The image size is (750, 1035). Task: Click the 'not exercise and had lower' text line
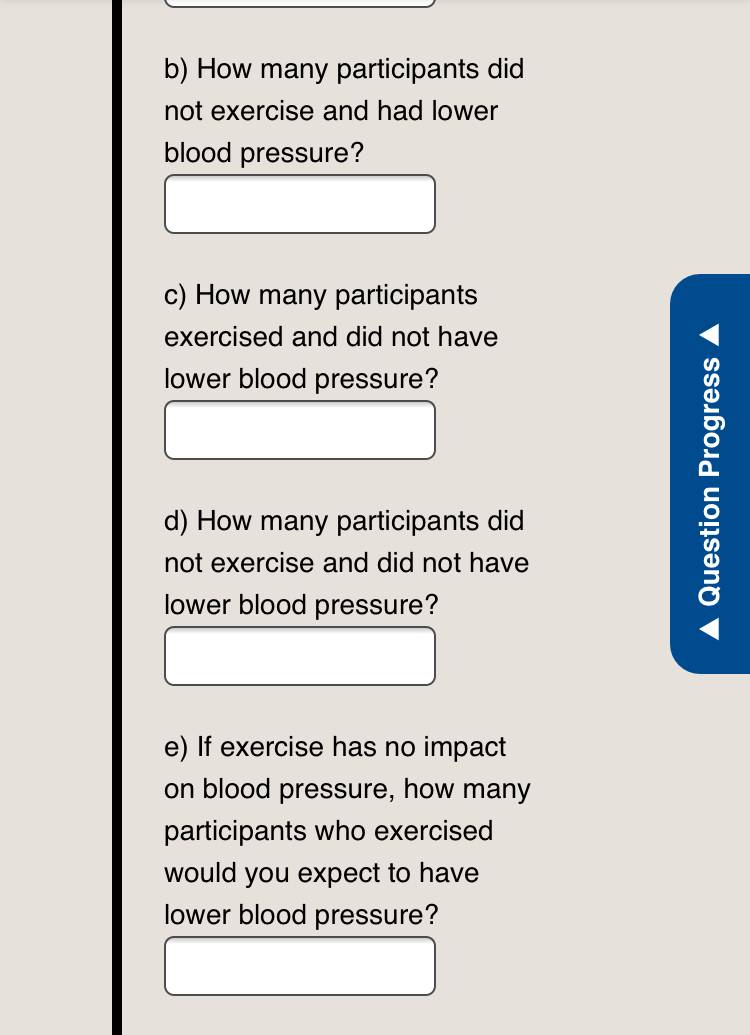331,111
